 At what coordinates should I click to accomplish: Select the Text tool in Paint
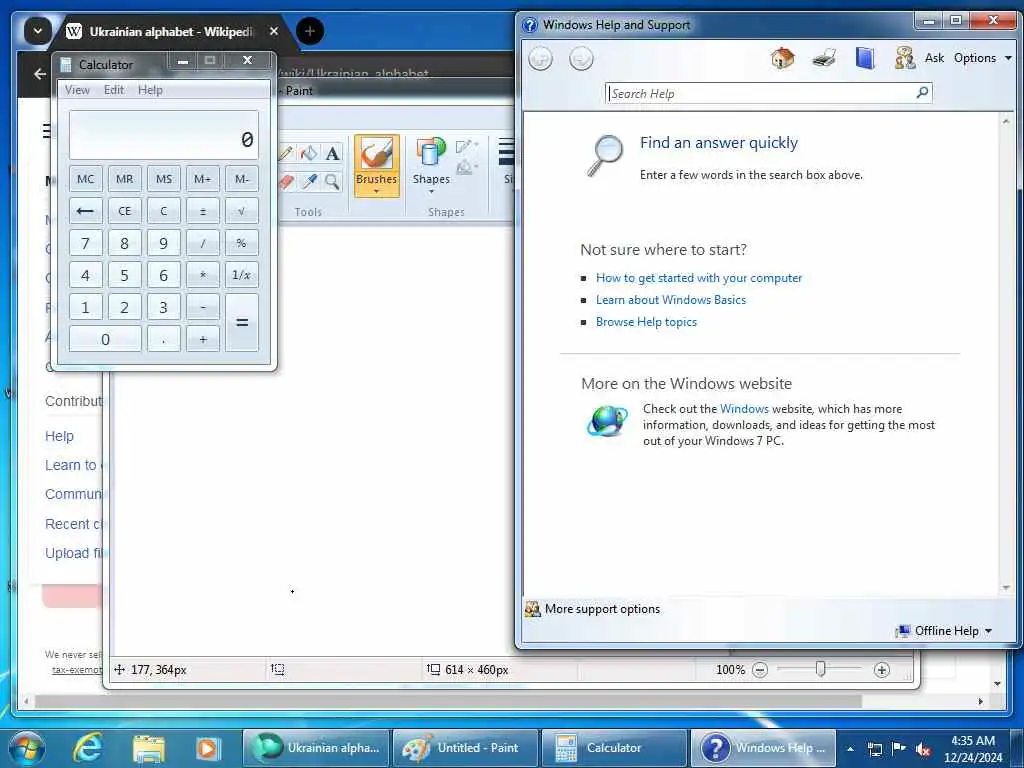point(332,153)
